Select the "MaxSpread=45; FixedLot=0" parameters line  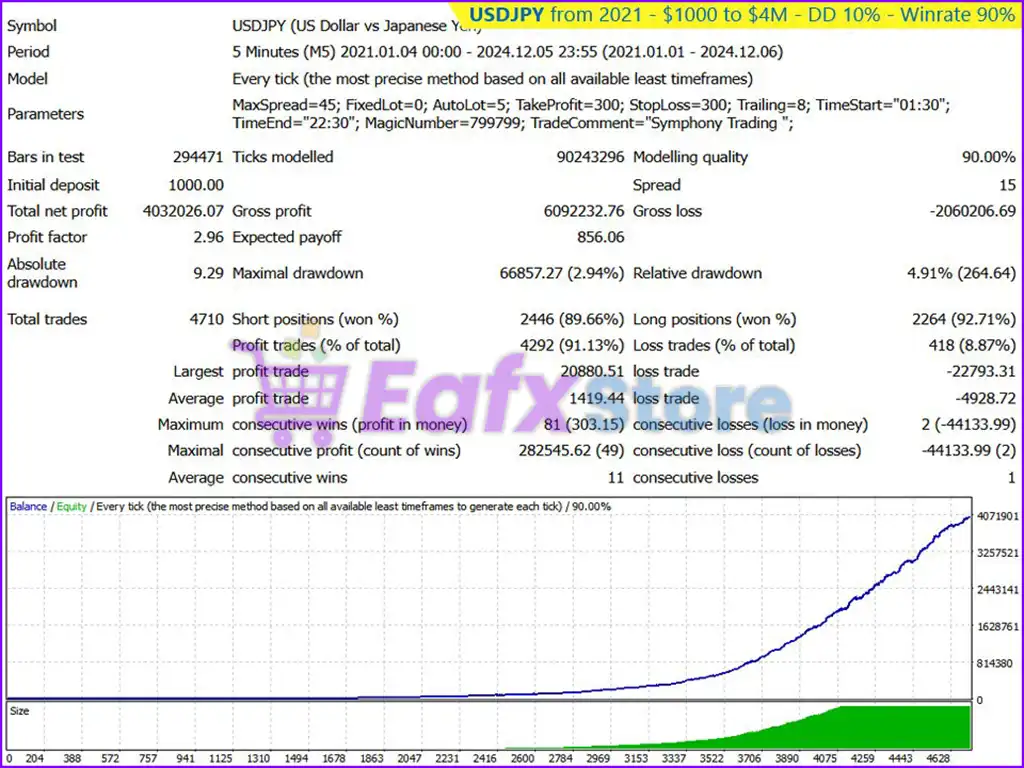click(x=591, y=105)
